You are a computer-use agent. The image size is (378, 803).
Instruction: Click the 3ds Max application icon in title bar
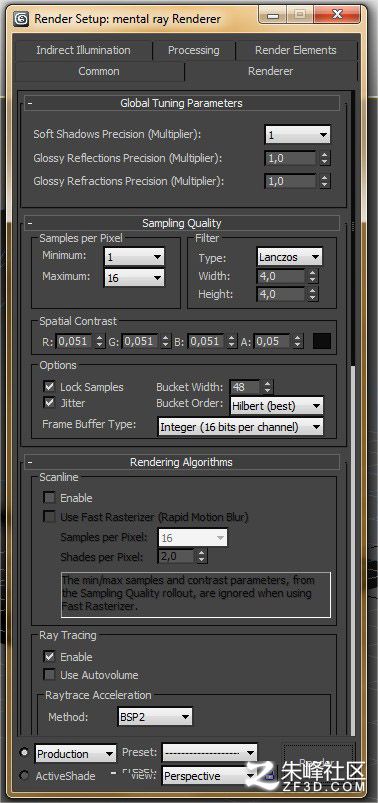22,19
